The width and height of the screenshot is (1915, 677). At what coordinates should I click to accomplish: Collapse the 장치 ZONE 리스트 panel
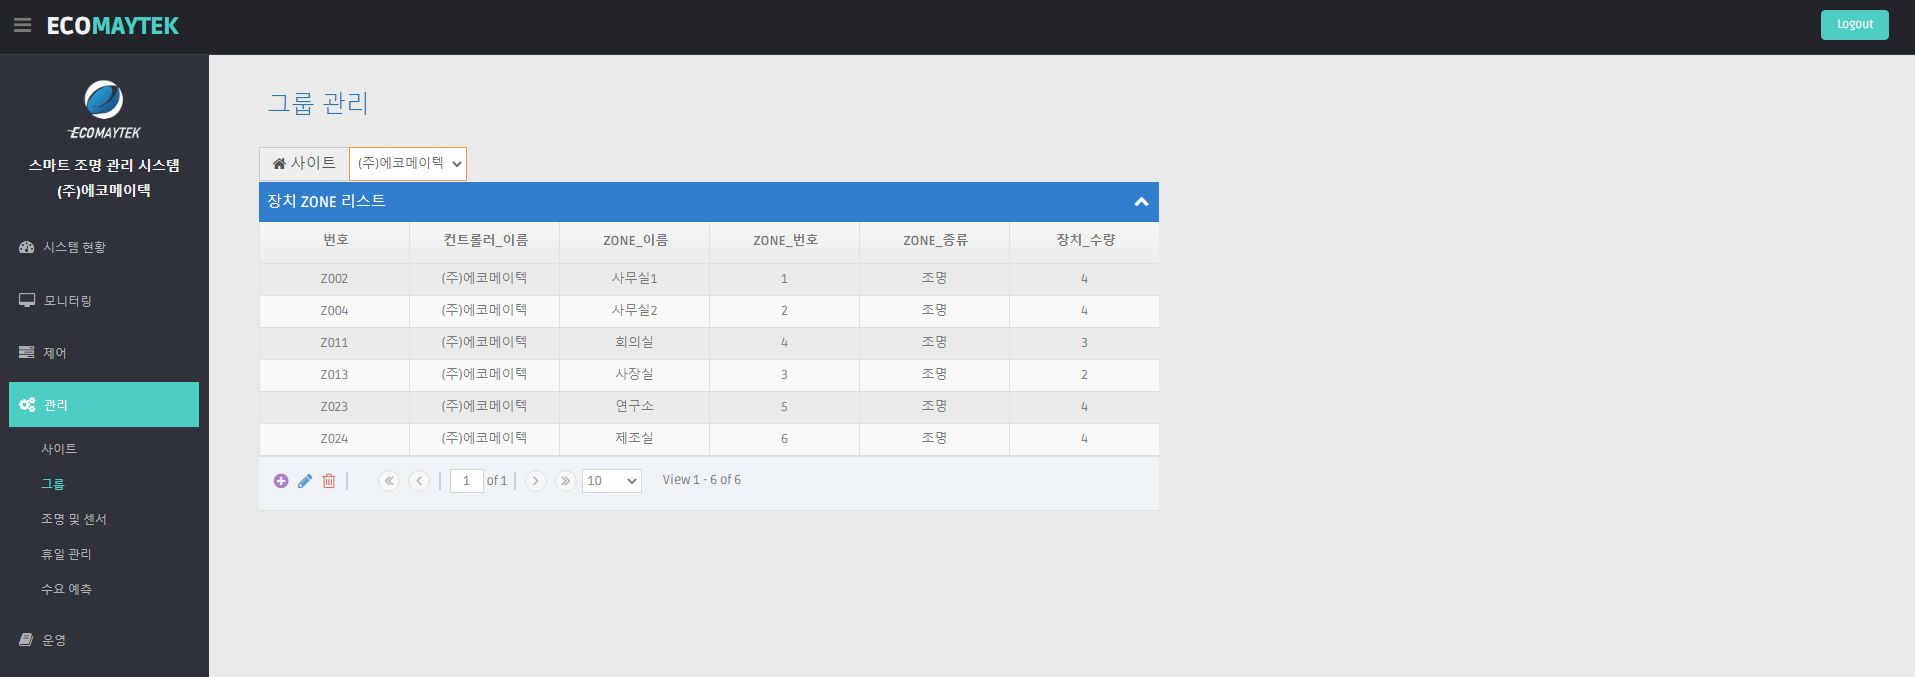click(1141, 202)
